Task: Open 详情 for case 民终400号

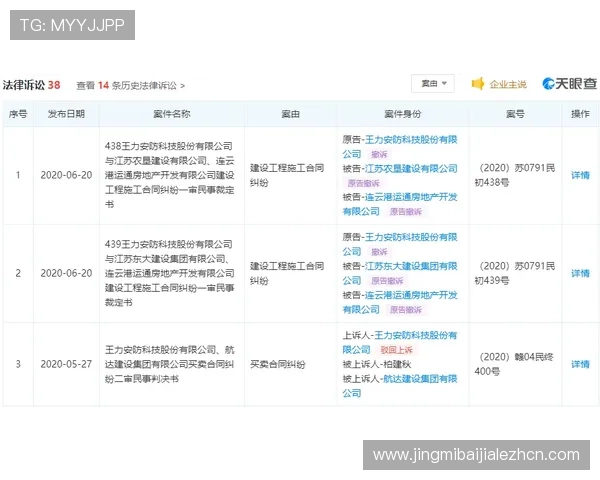Action: [580, 364]
